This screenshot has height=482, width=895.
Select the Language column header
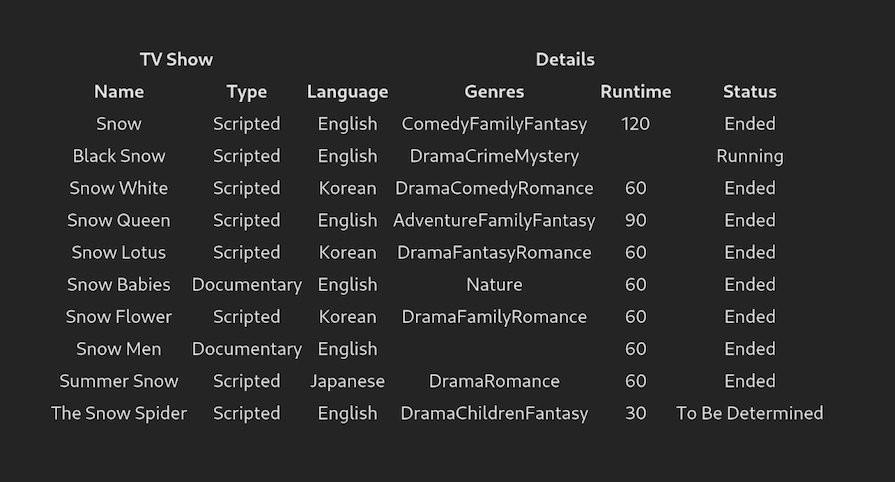point(347,92)
